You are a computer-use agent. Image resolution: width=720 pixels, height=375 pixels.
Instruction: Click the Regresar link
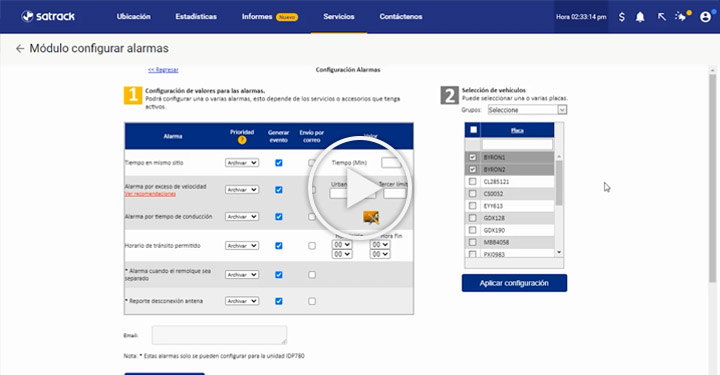pyautogui.click(x=163, y=70)
